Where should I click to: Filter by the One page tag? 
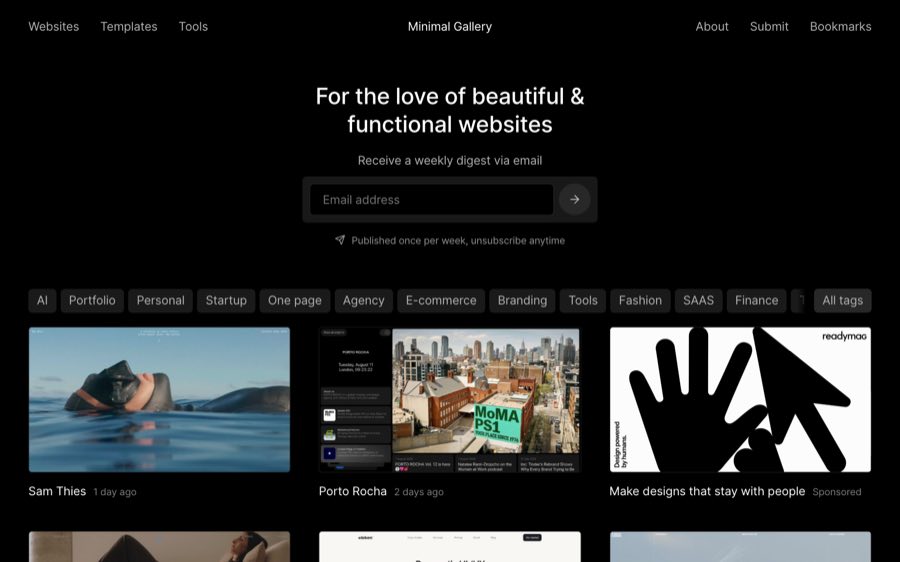pos(295,301)
